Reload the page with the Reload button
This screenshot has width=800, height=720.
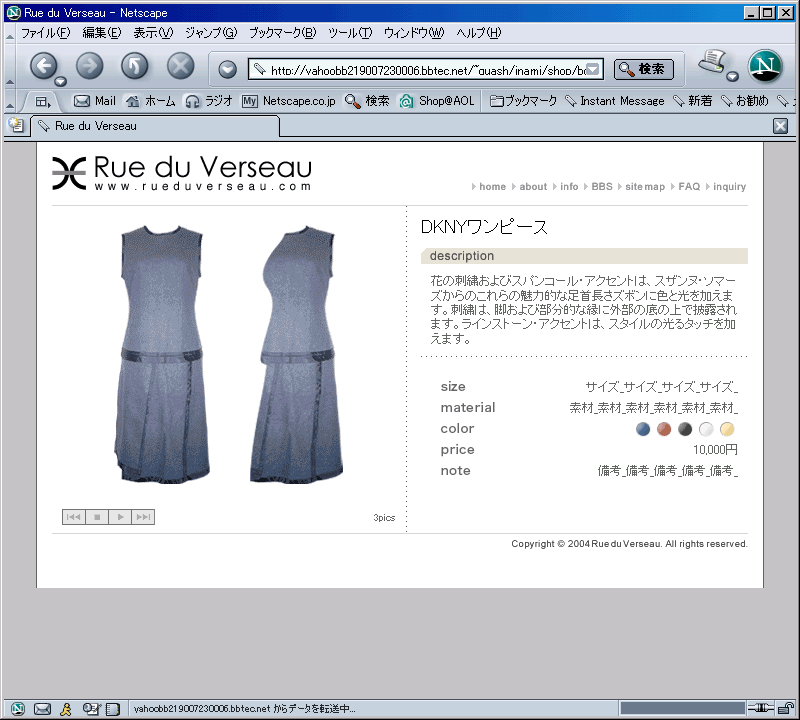point(135,66)
